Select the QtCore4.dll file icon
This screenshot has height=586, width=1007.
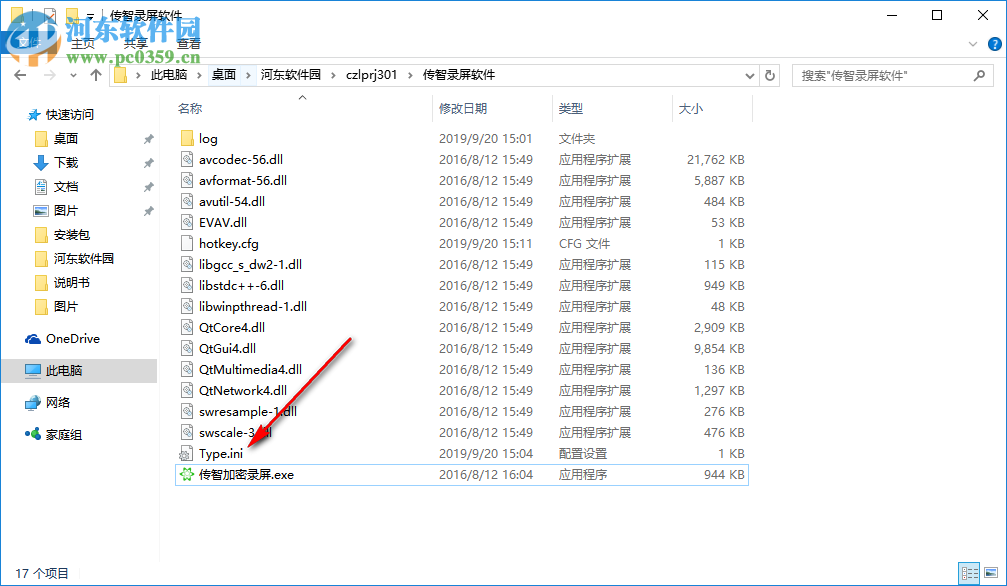point(188,327)
